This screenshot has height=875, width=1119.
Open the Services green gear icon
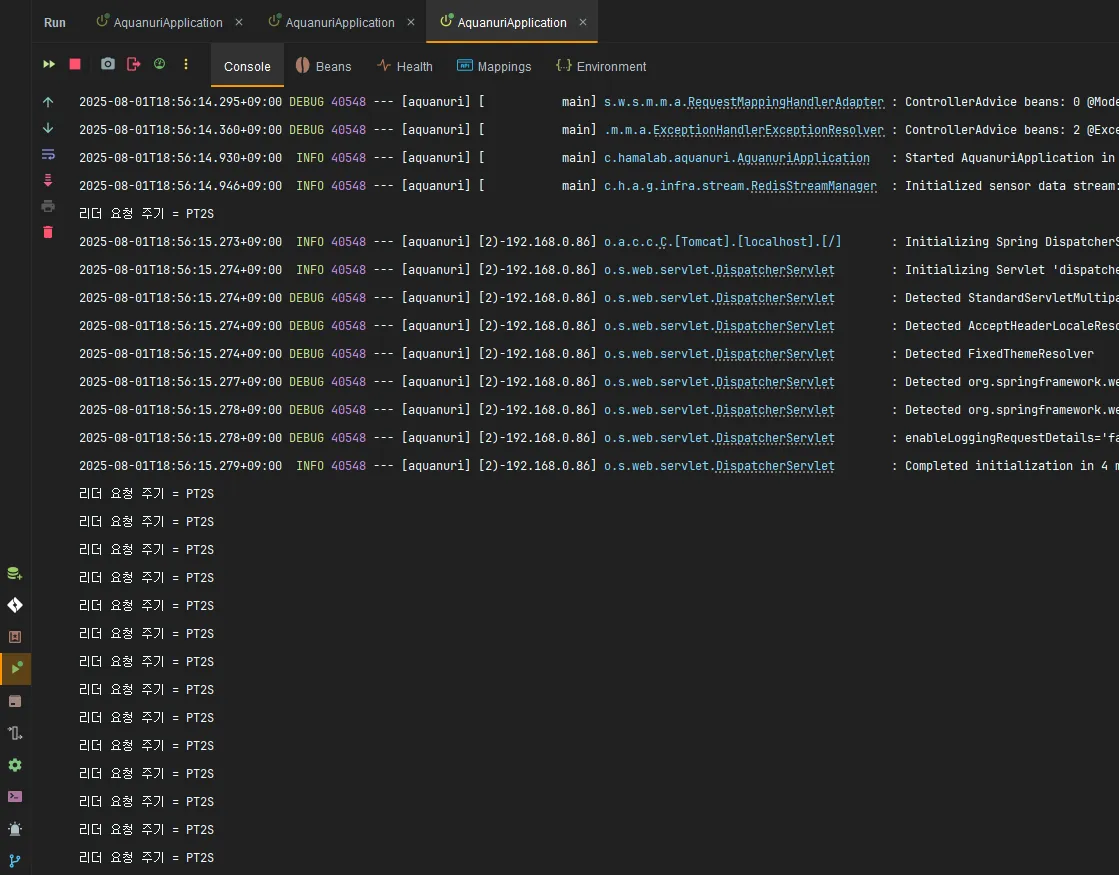coord(15,765)
